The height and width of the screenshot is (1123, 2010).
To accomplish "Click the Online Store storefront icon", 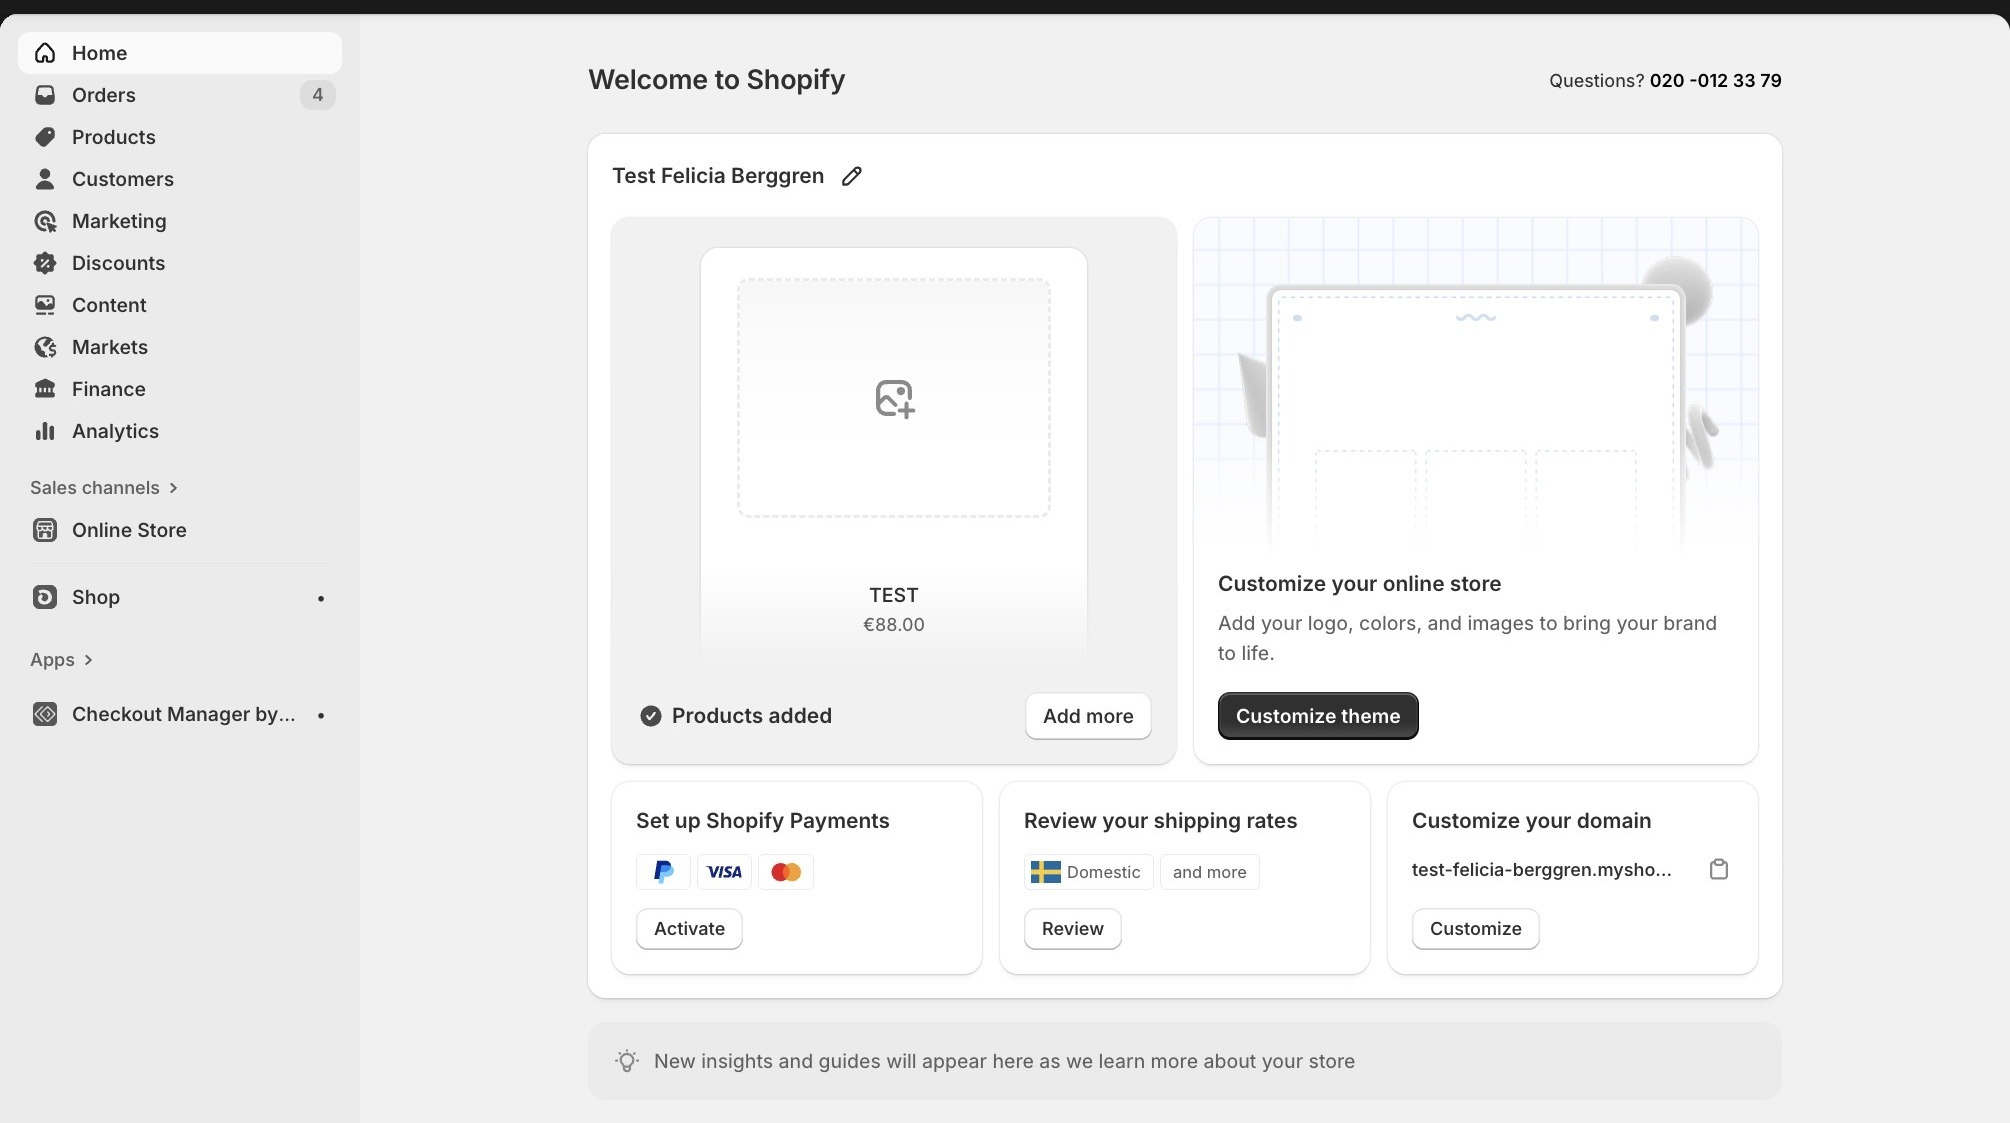I will coord(45,530).
